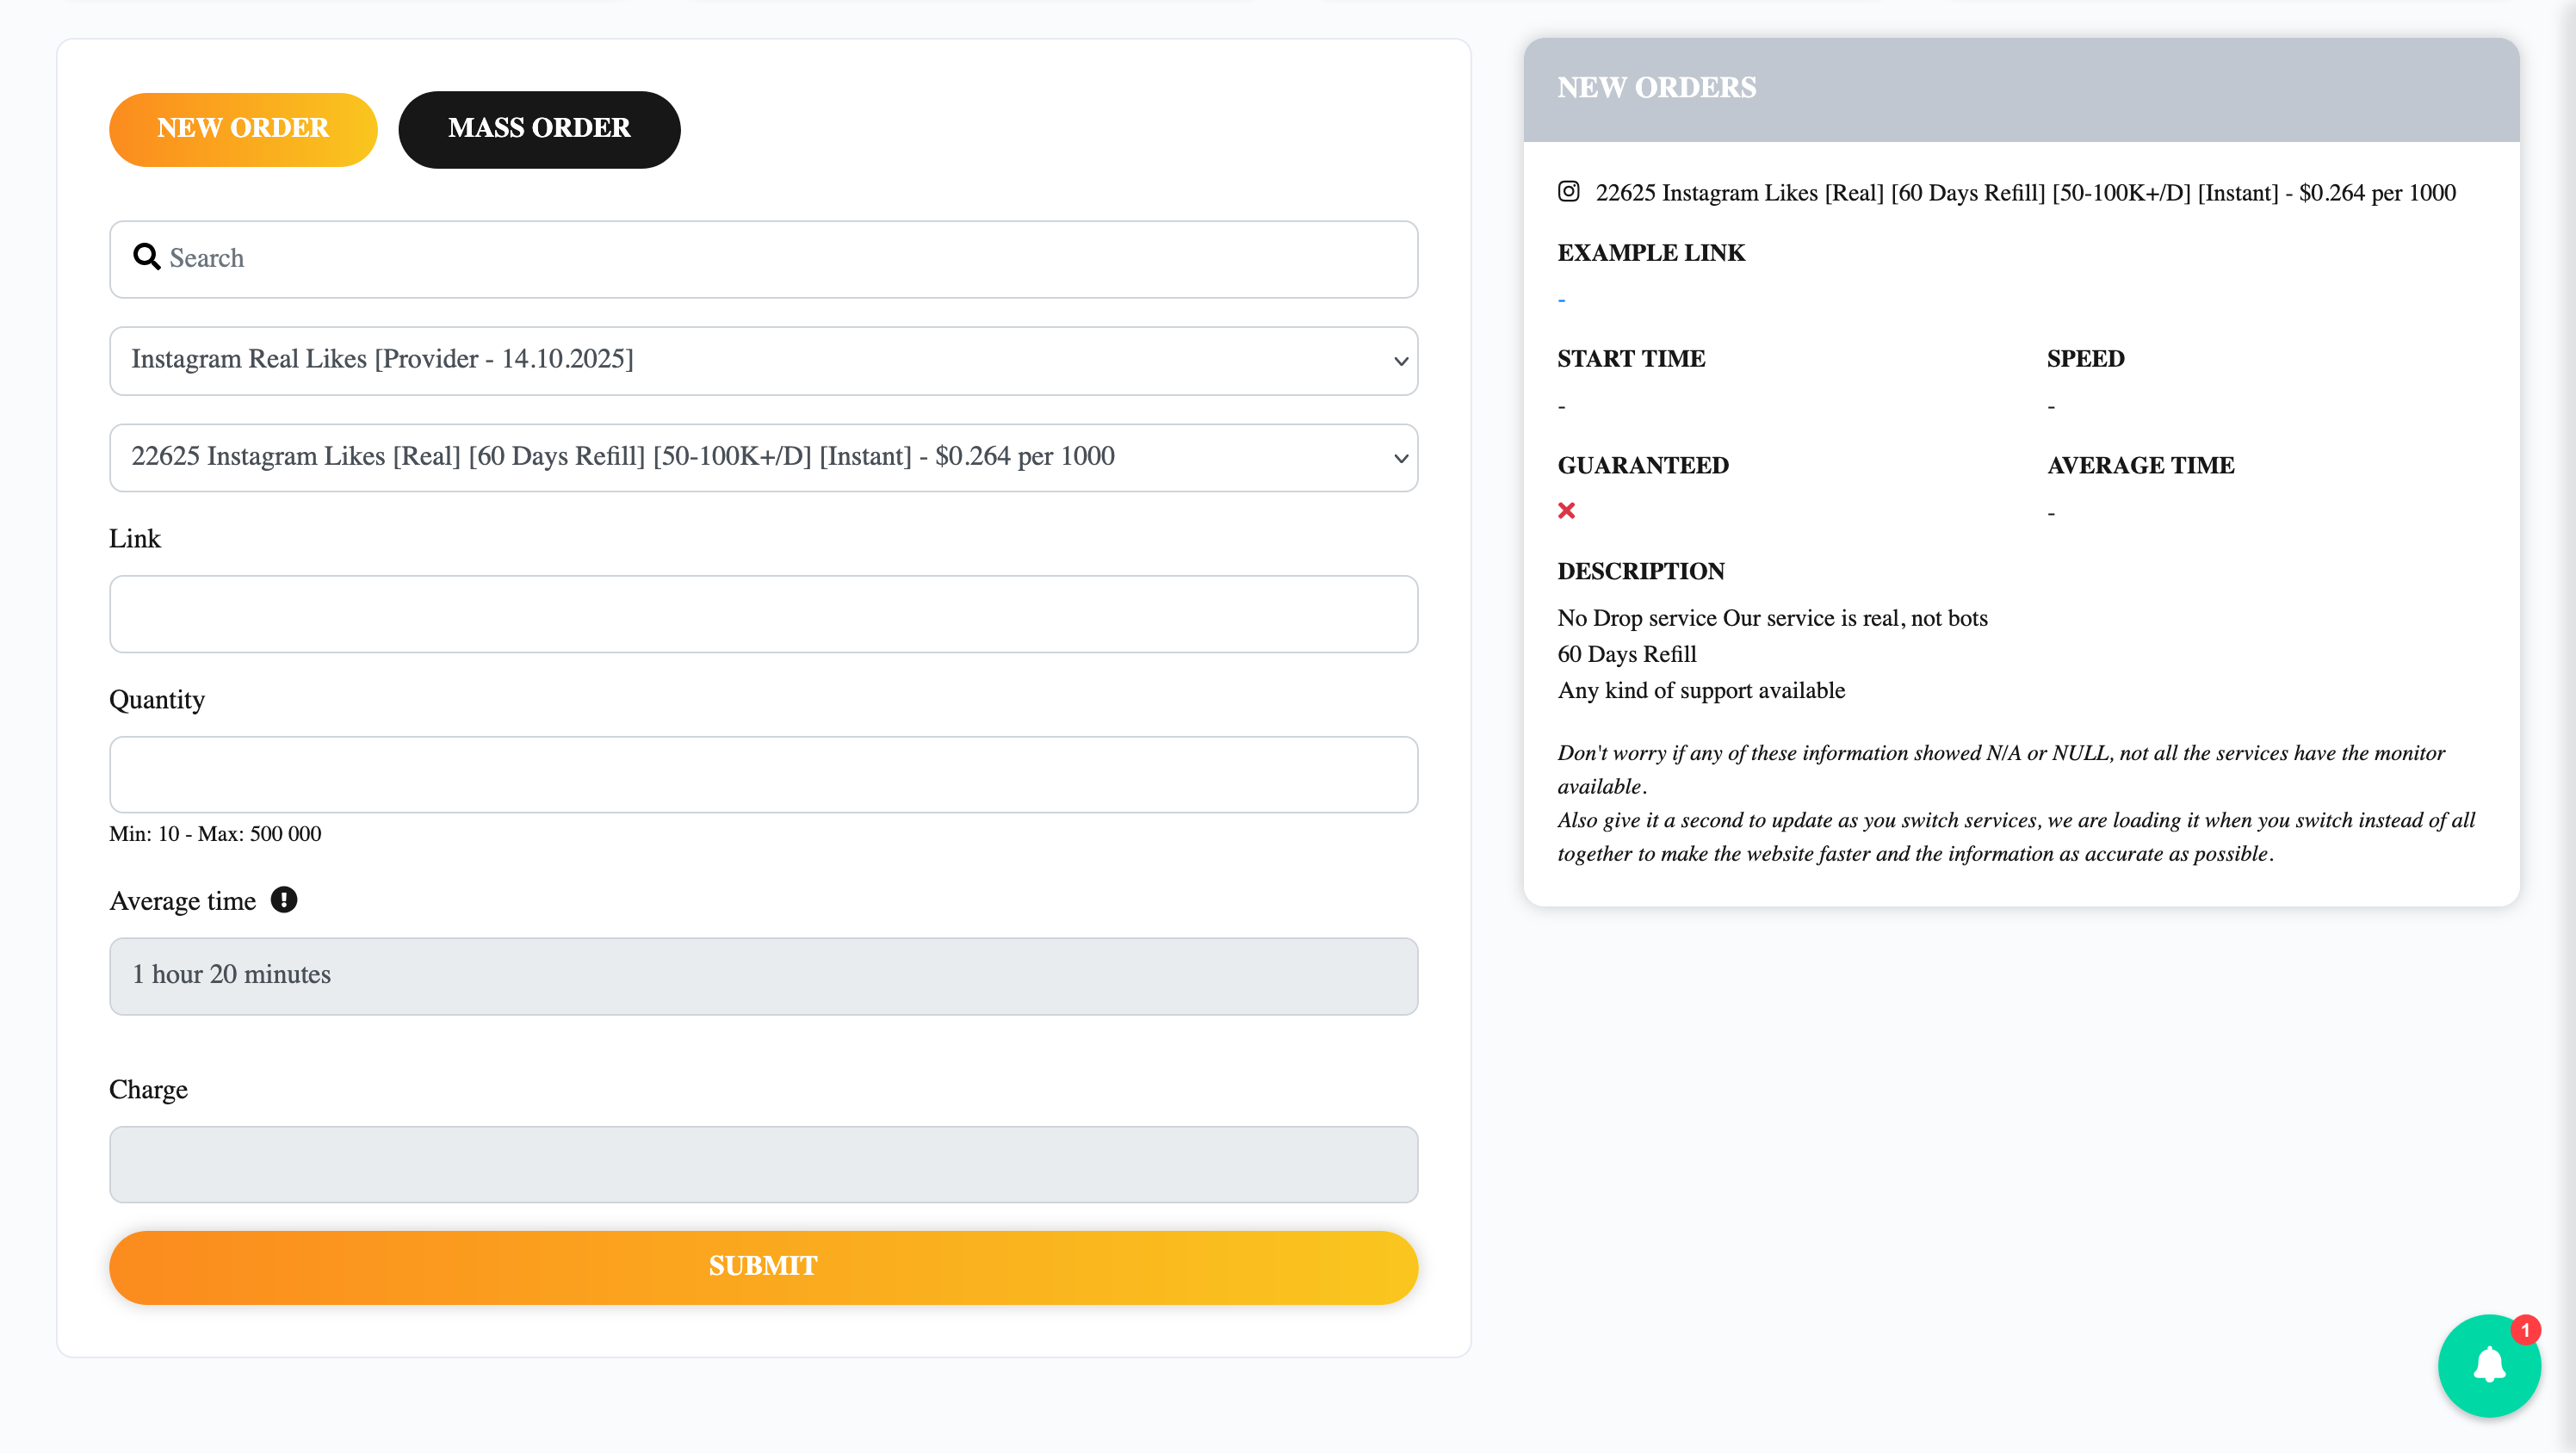This screenshot has width=2576, height=1453.
Task: Click into the Link input field
Action: click(x=762, y=614)
